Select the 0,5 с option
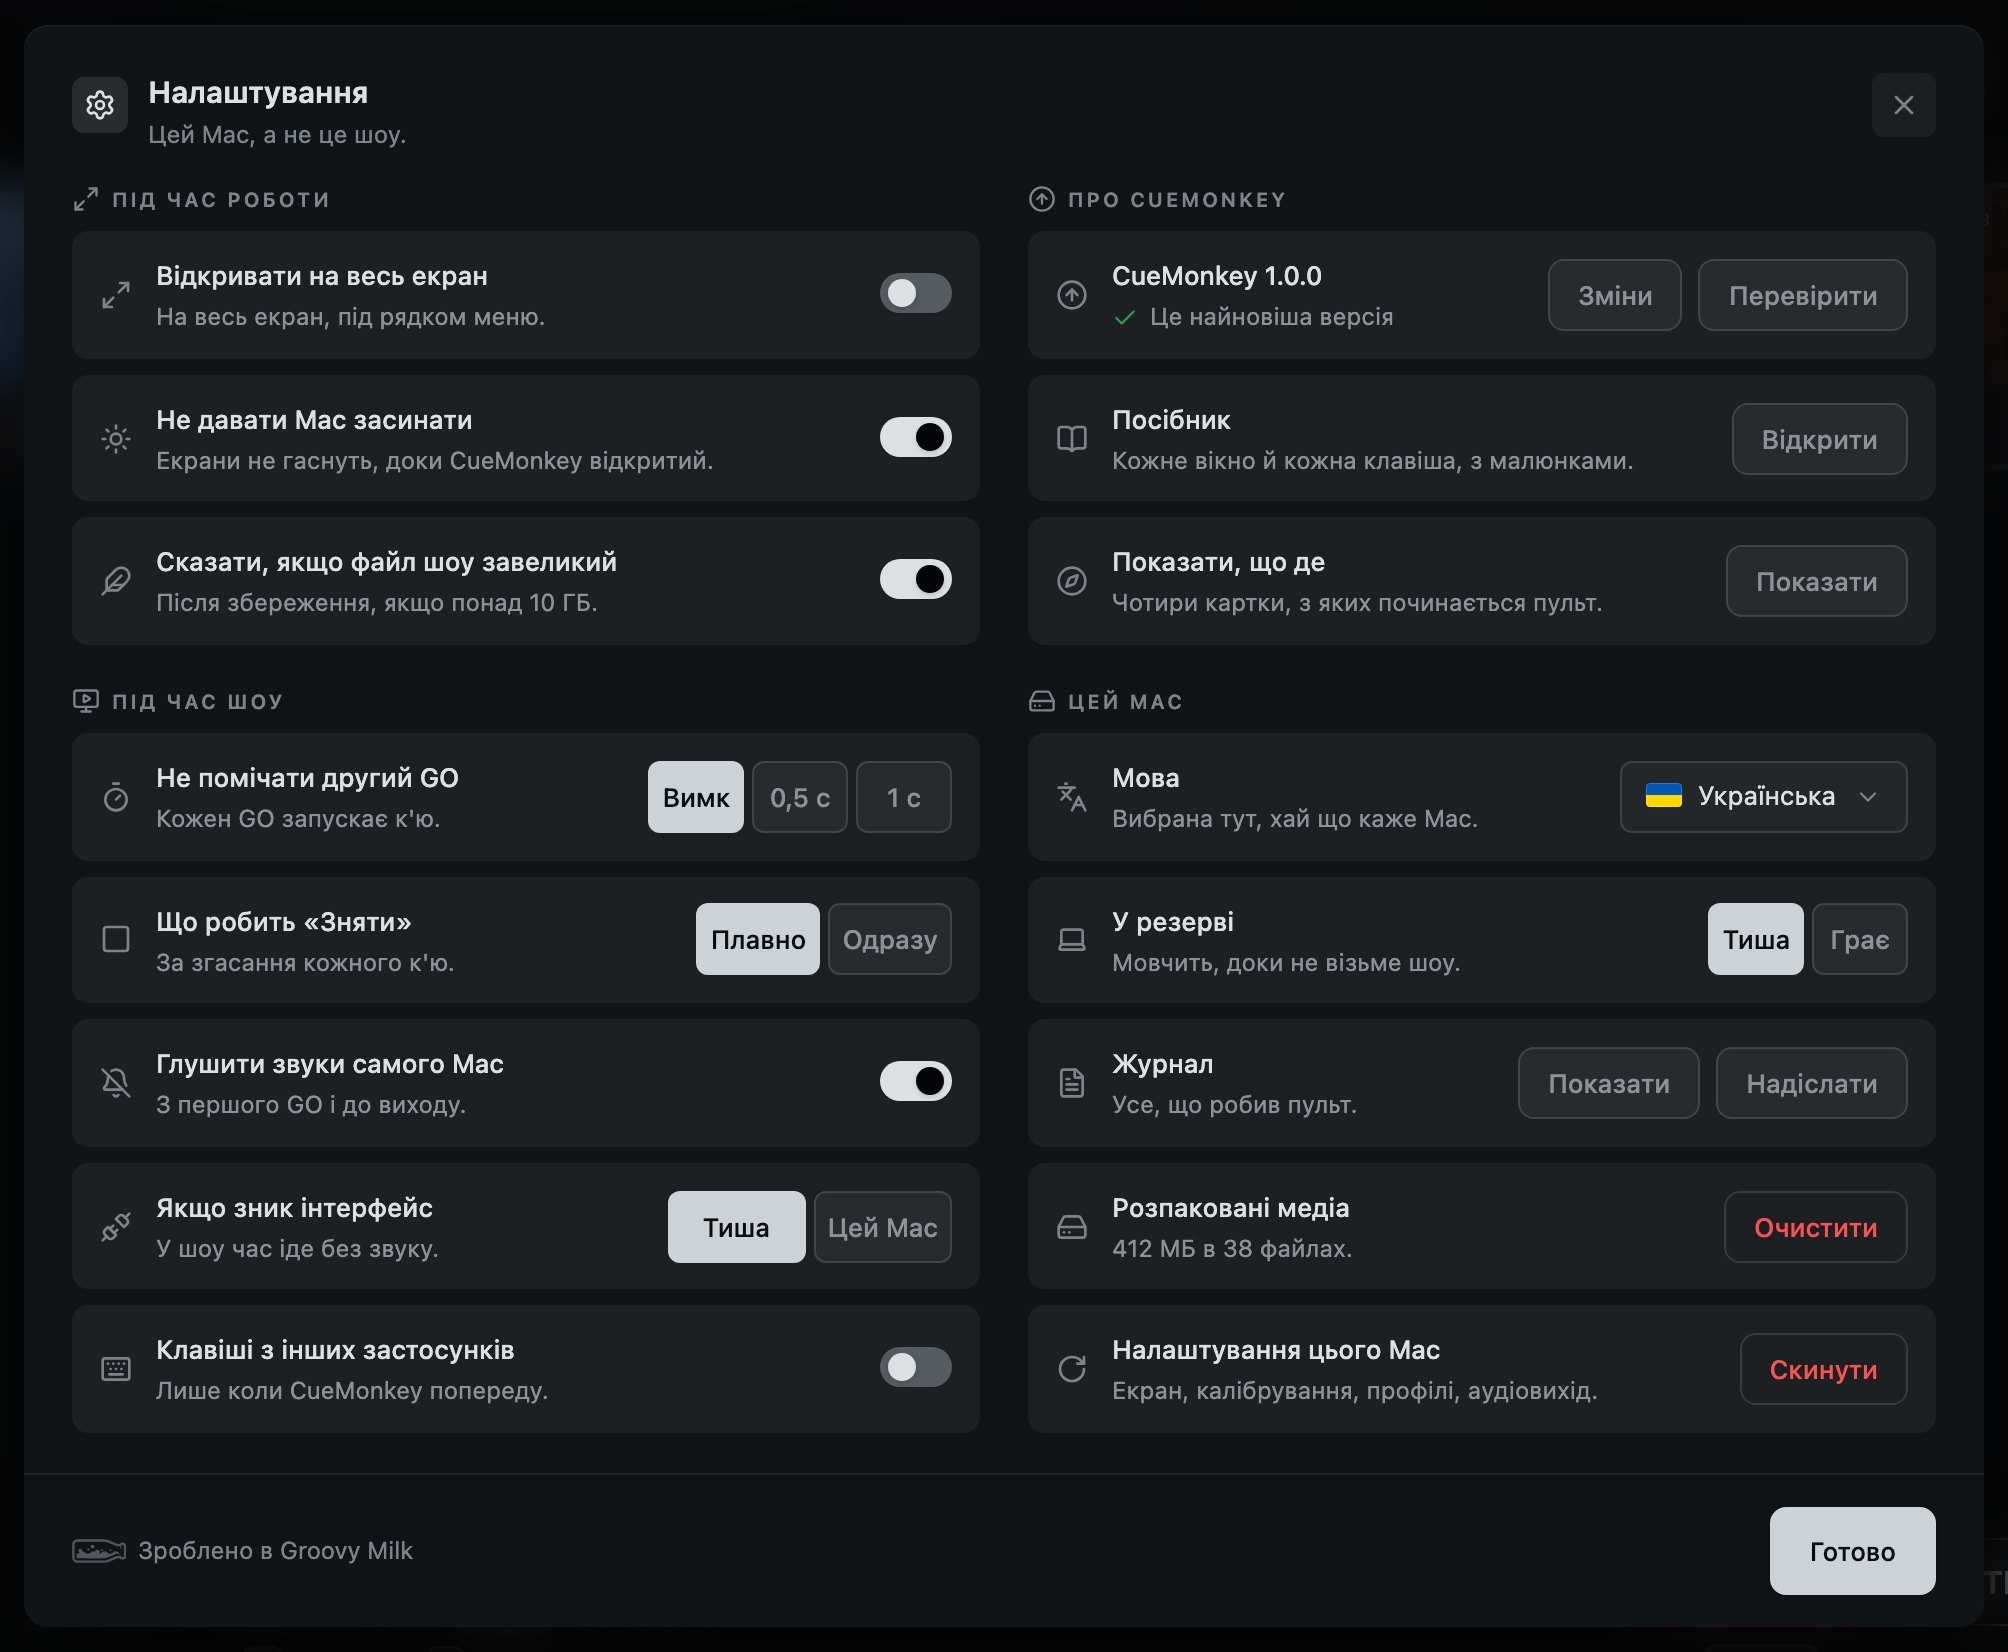The height and width of the screenshot is (1652, 2008). click(x=800, y=797)
